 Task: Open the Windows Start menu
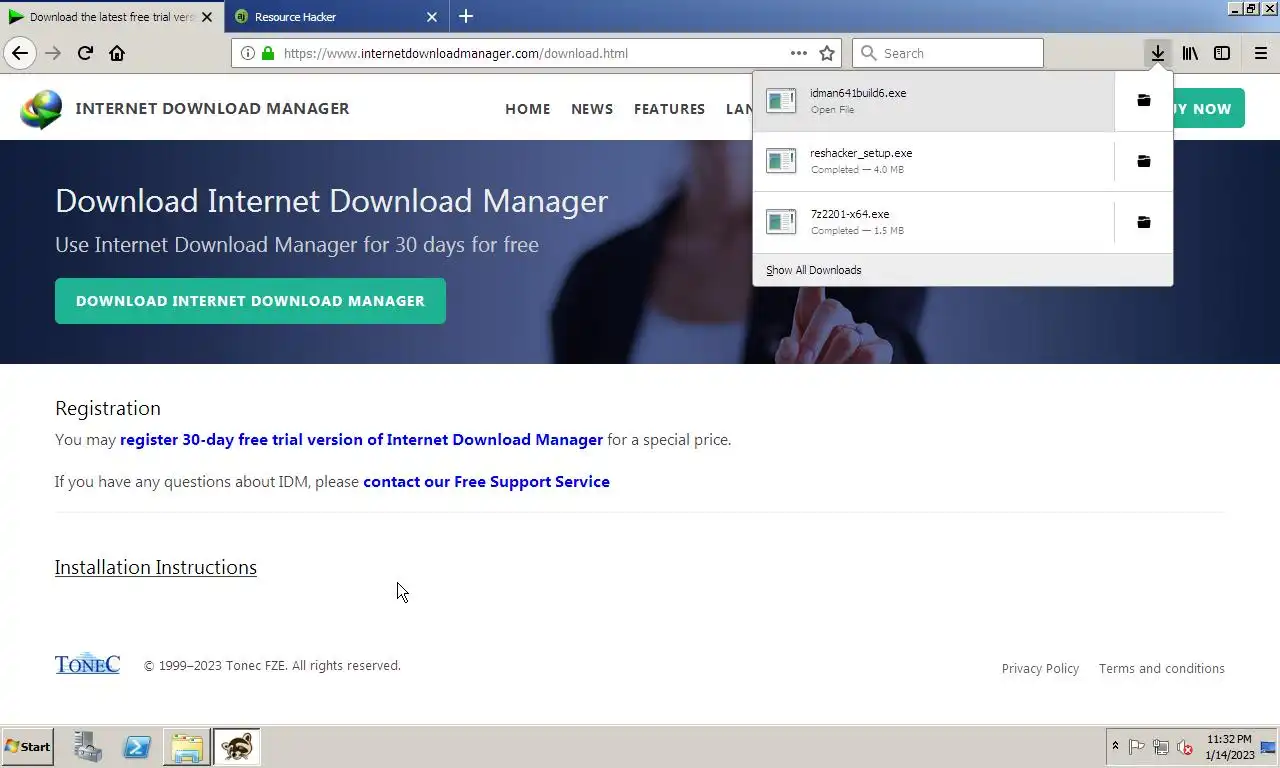pos(27,747)
